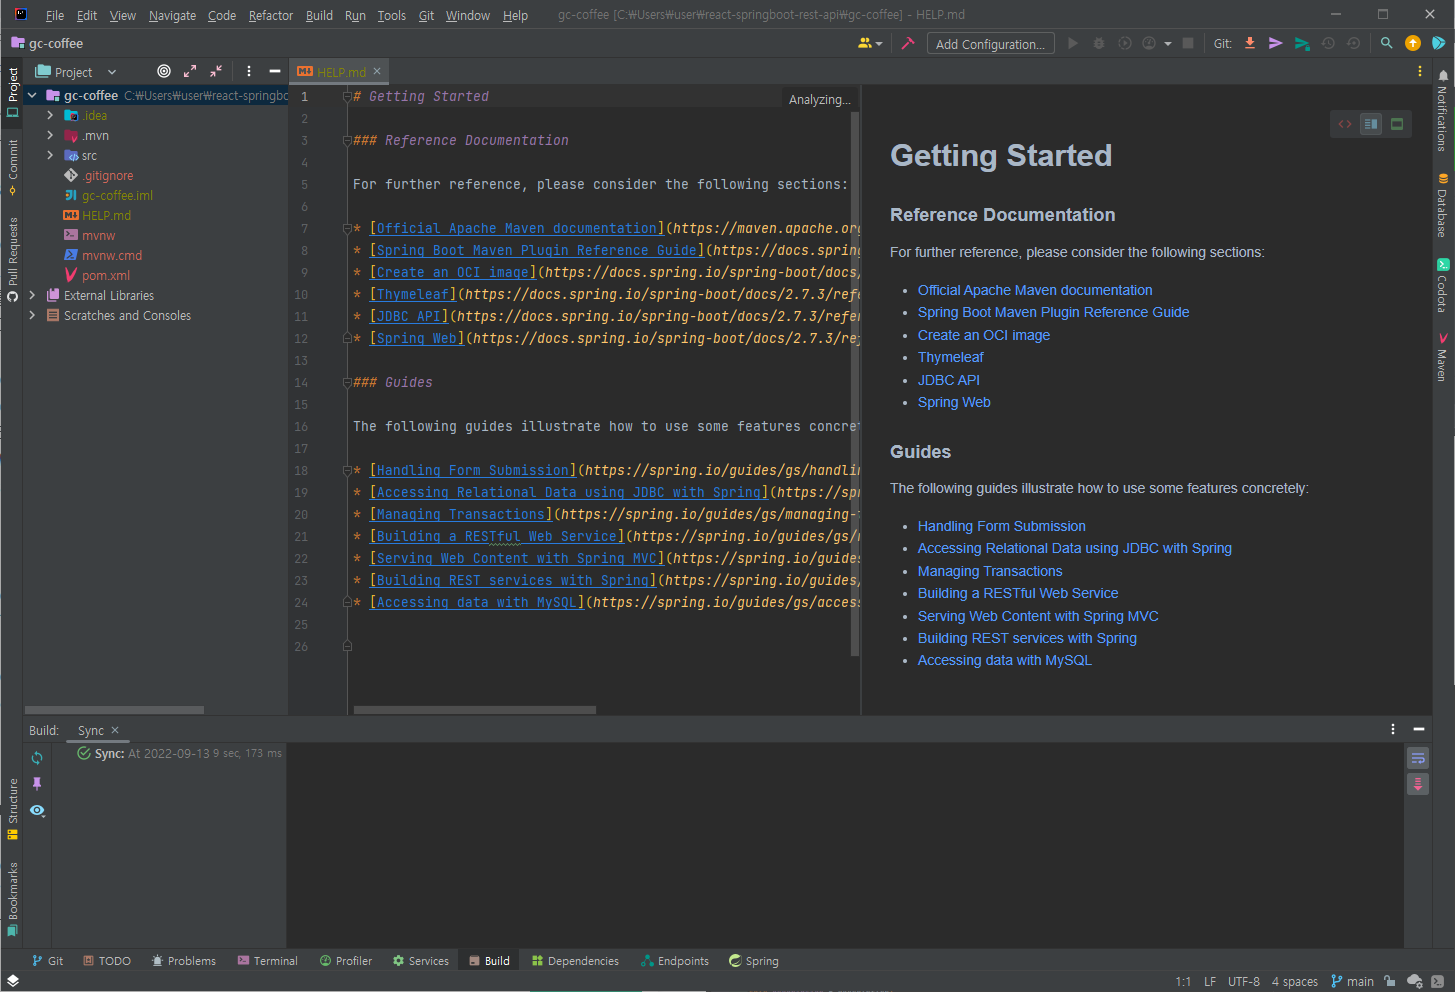Click the Git Update Project arrow icon
Viewport: 1455px width, 992px height.
coord(1250,43)
